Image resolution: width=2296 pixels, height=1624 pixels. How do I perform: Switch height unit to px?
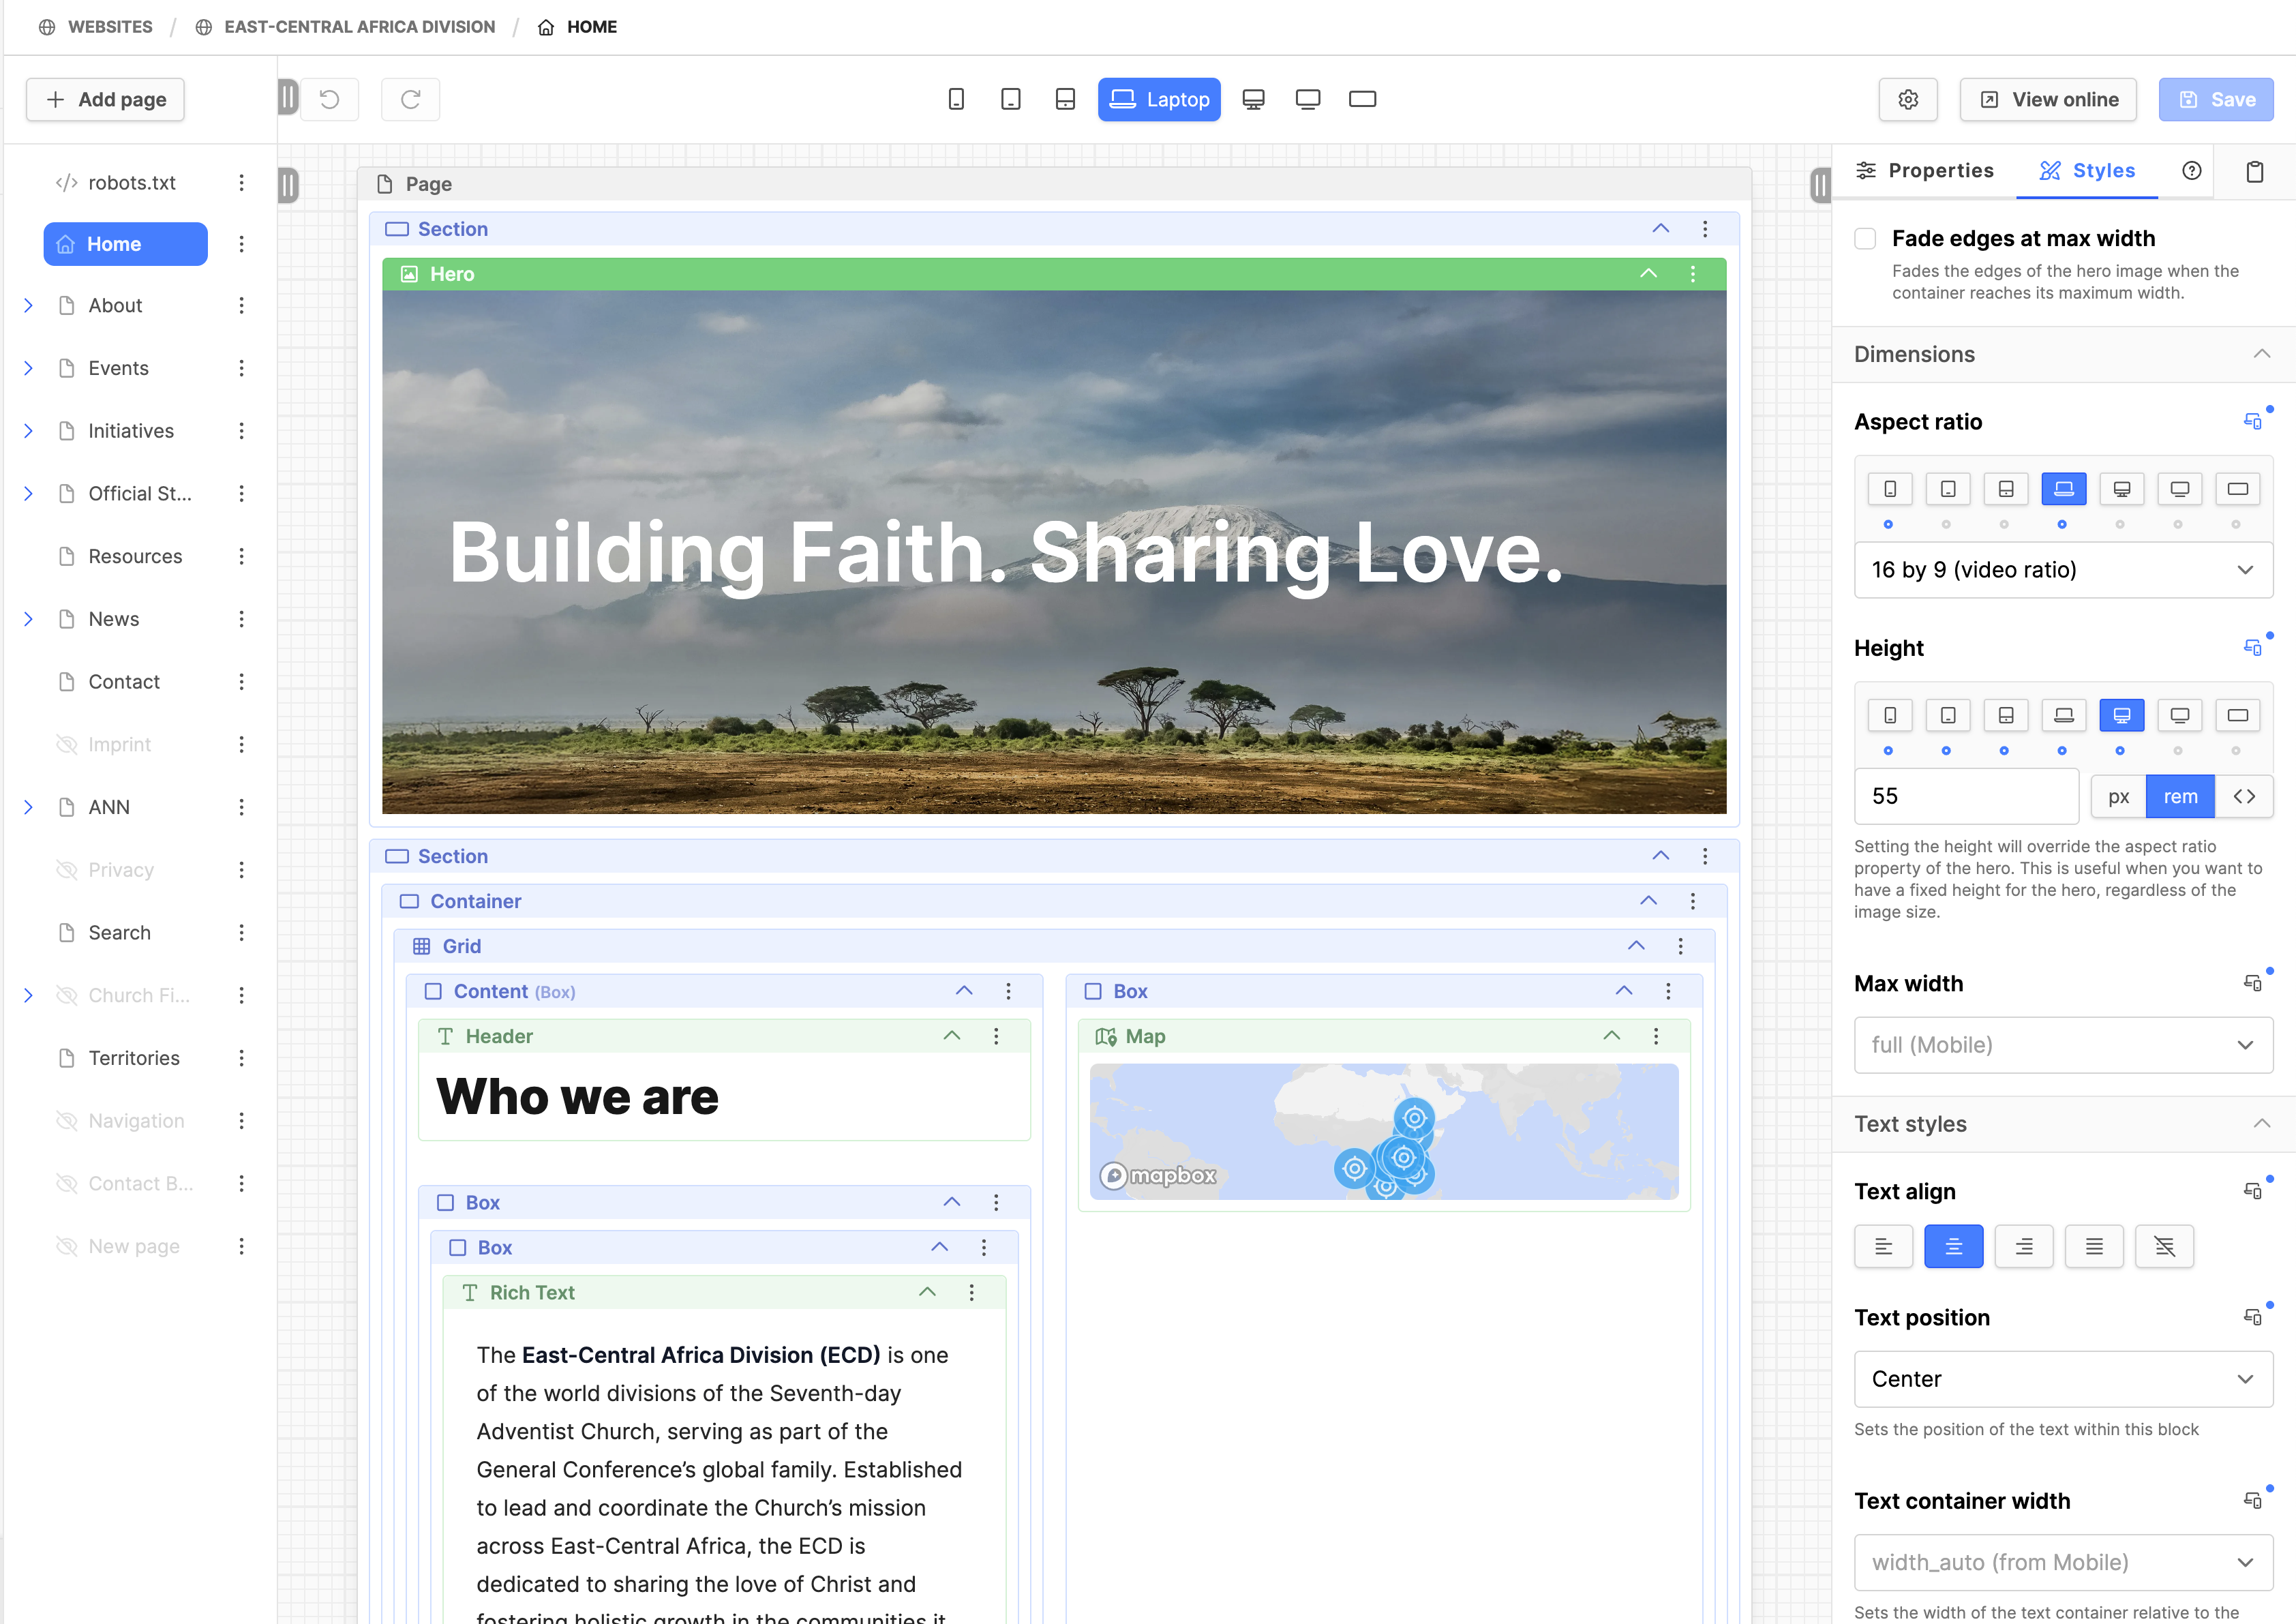[x=2117, y=796]
